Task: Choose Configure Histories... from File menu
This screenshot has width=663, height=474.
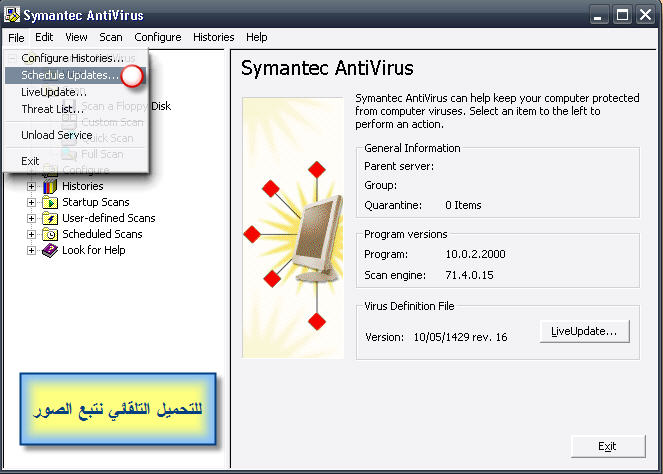Action: pyautogui.click(x=76, y=58)
